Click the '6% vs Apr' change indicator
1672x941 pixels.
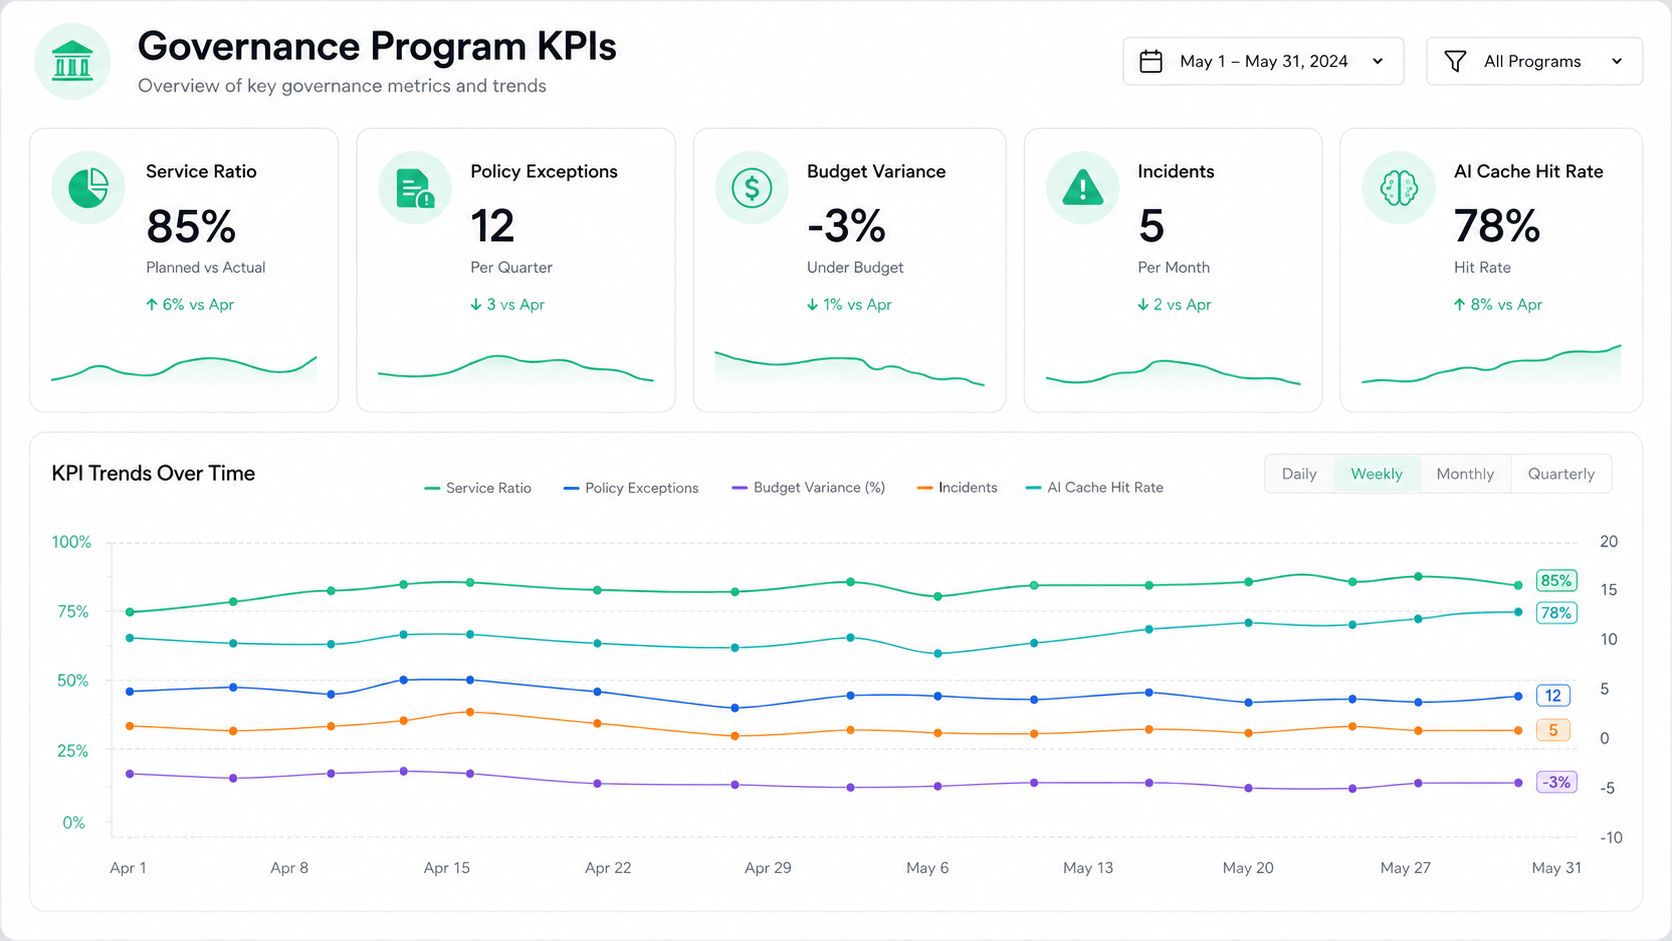point(190,305)
